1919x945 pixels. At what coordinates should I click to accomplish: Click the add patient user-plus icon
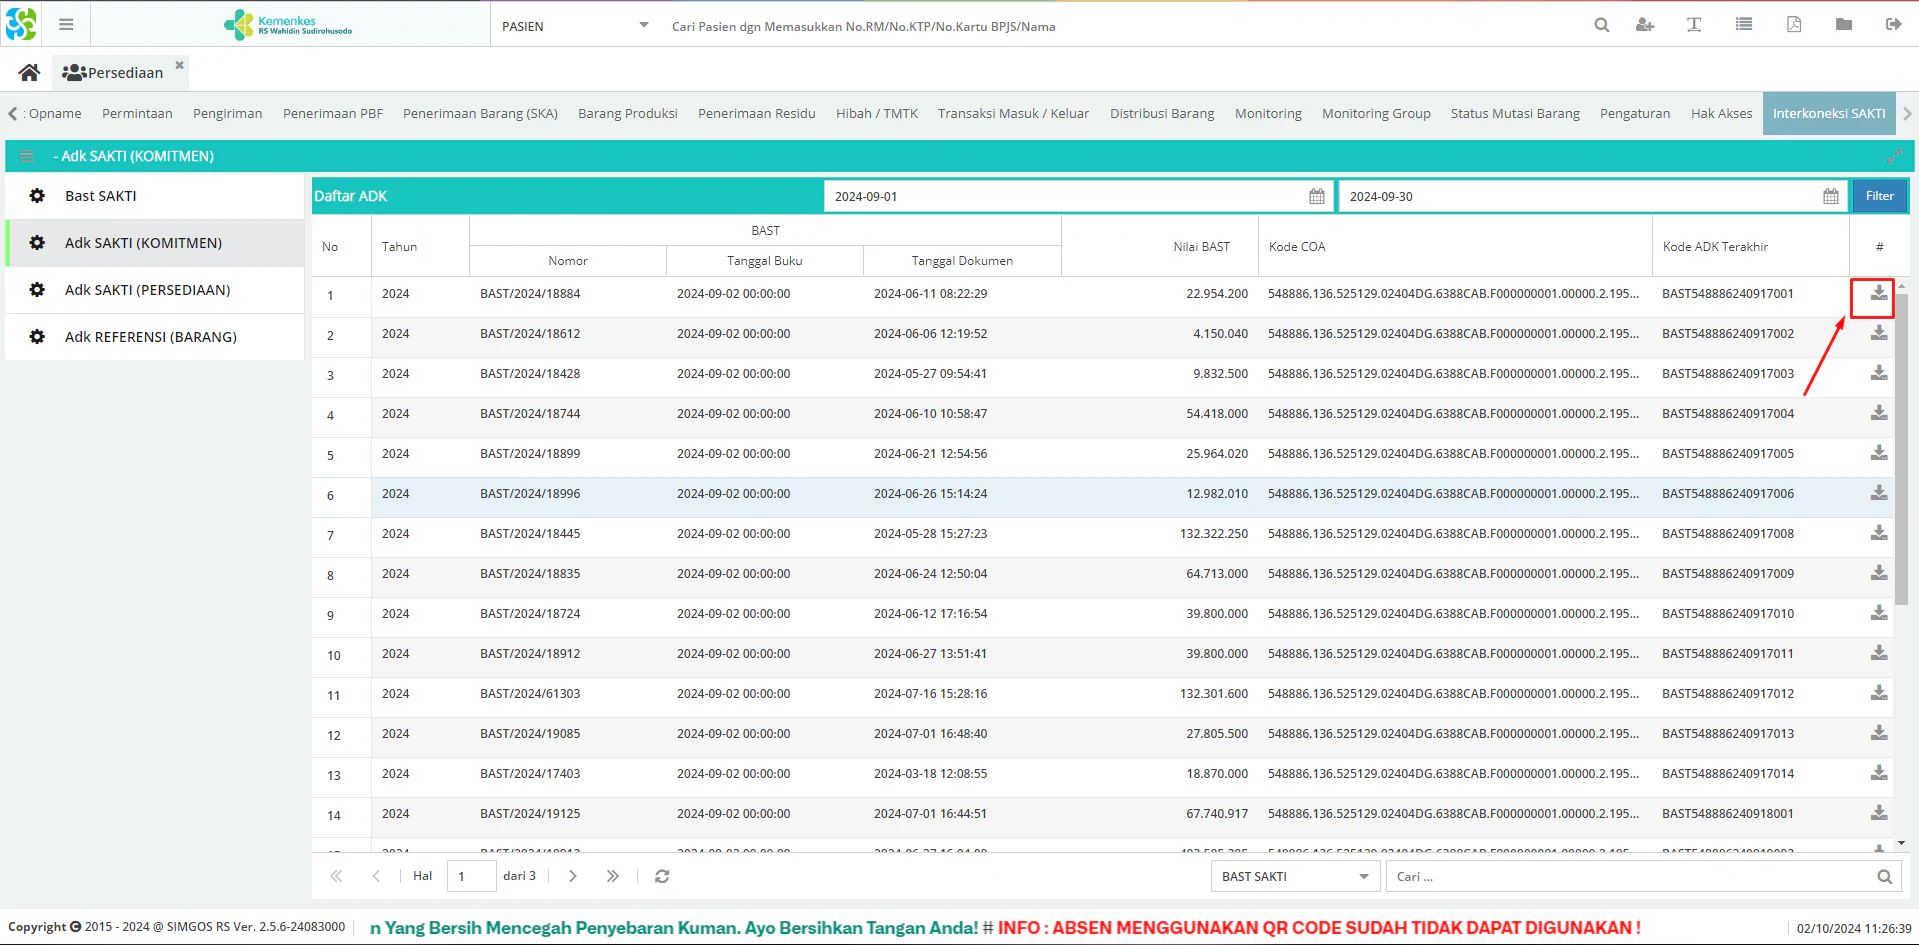[x=1645, y=25]
